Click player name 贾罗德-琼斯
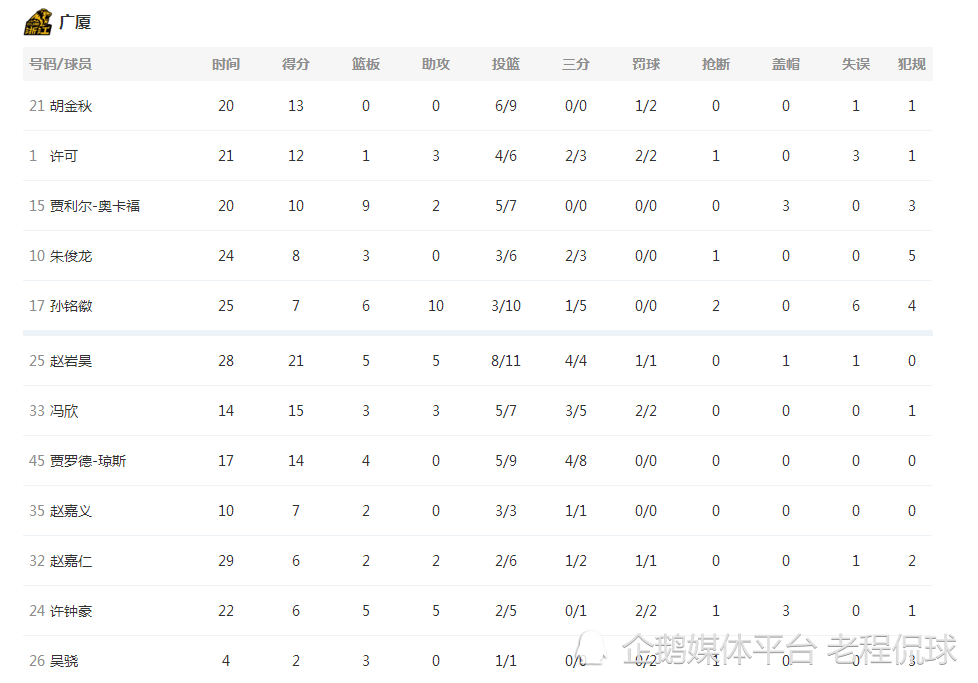The height and width of the screenshot is (683, 978). [88, 461]
